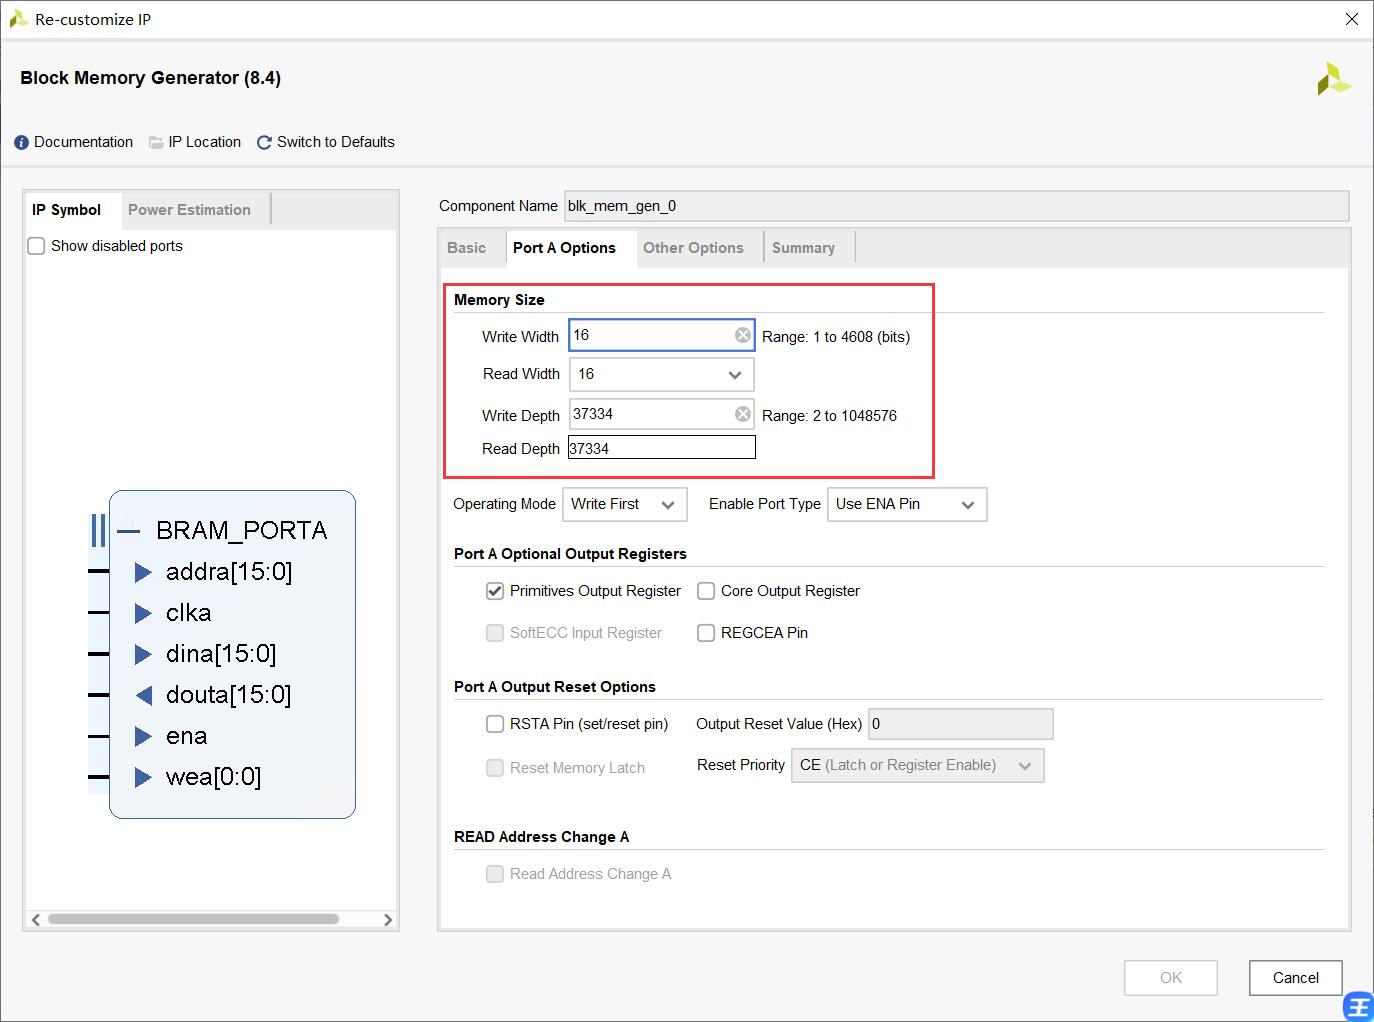Viewport: 1374px width, 1022px height.
Task: Click the Vivado logo in the dialog header
Action: click(x=1334, y=79)
